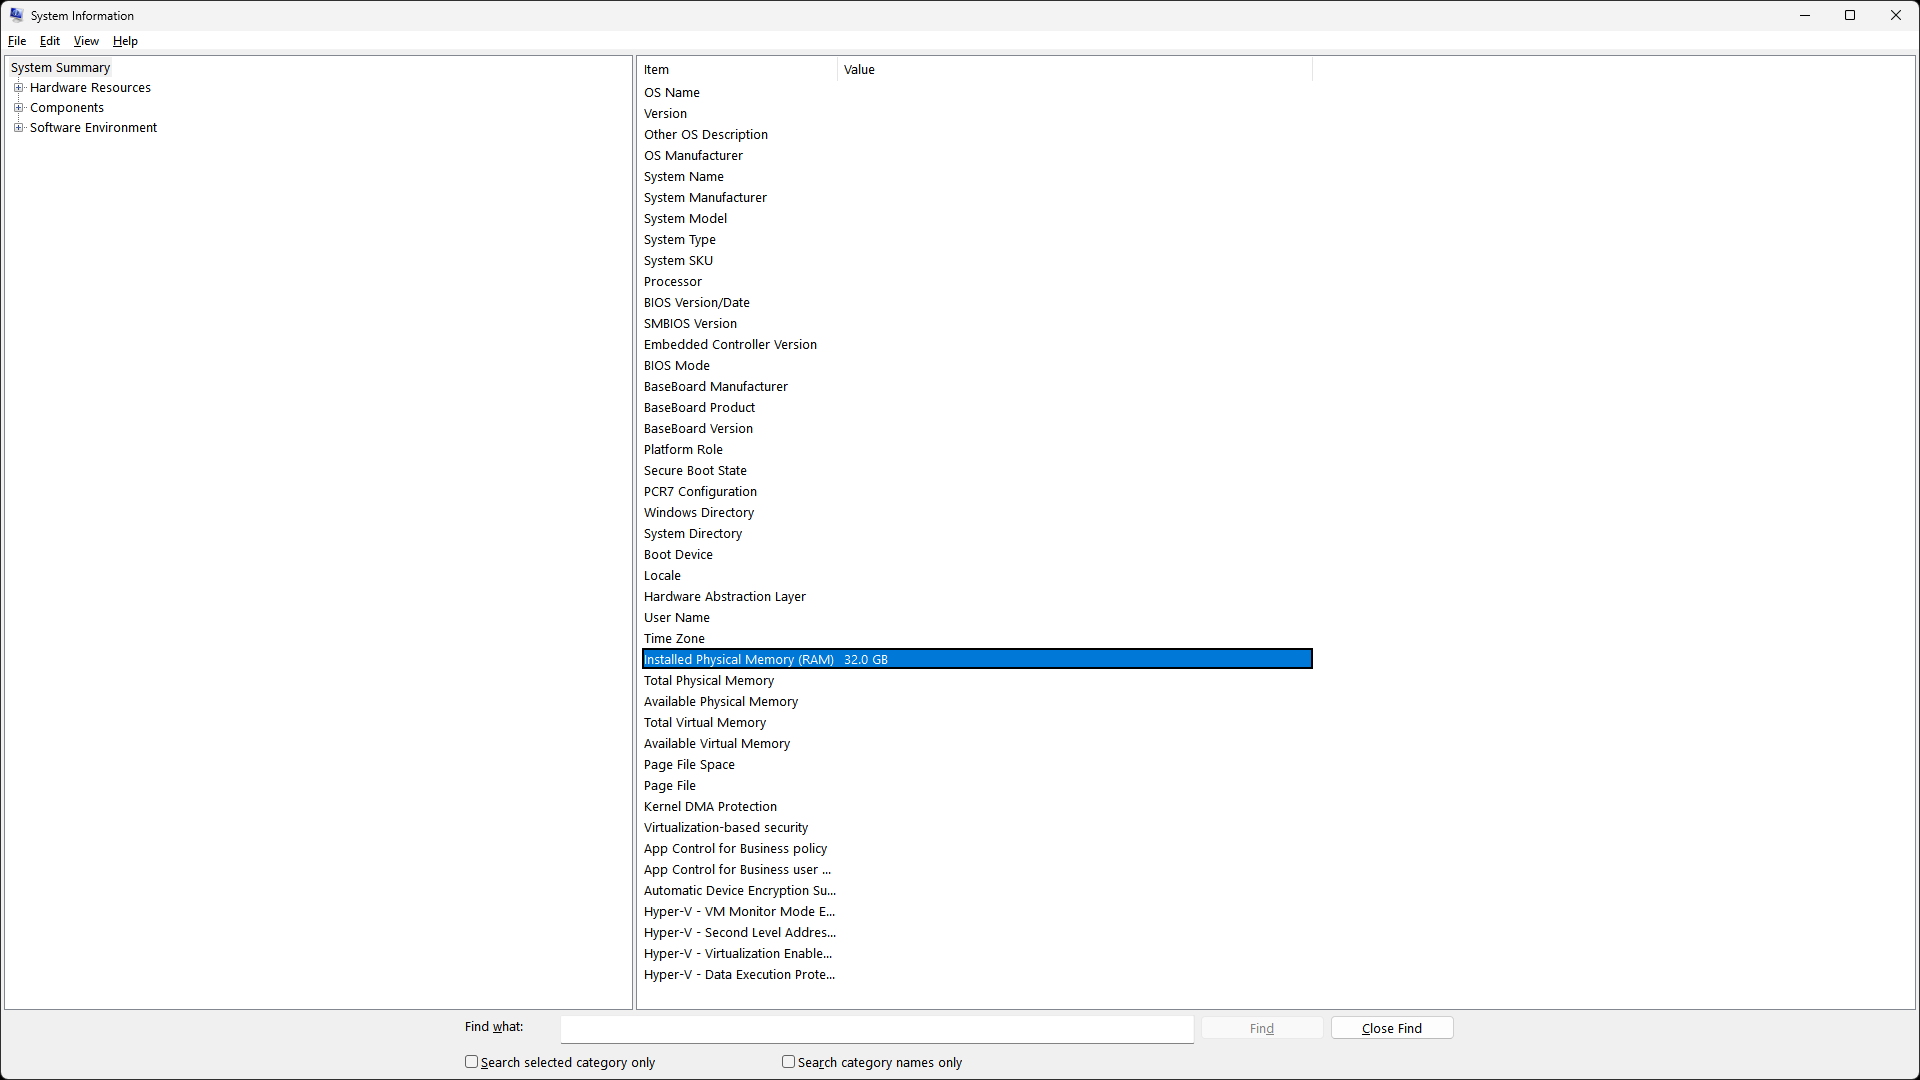1920x1080 pixels.
Task: Select the Hyper-V Data Execution Prote... row
Action: [x=977, y=975]
